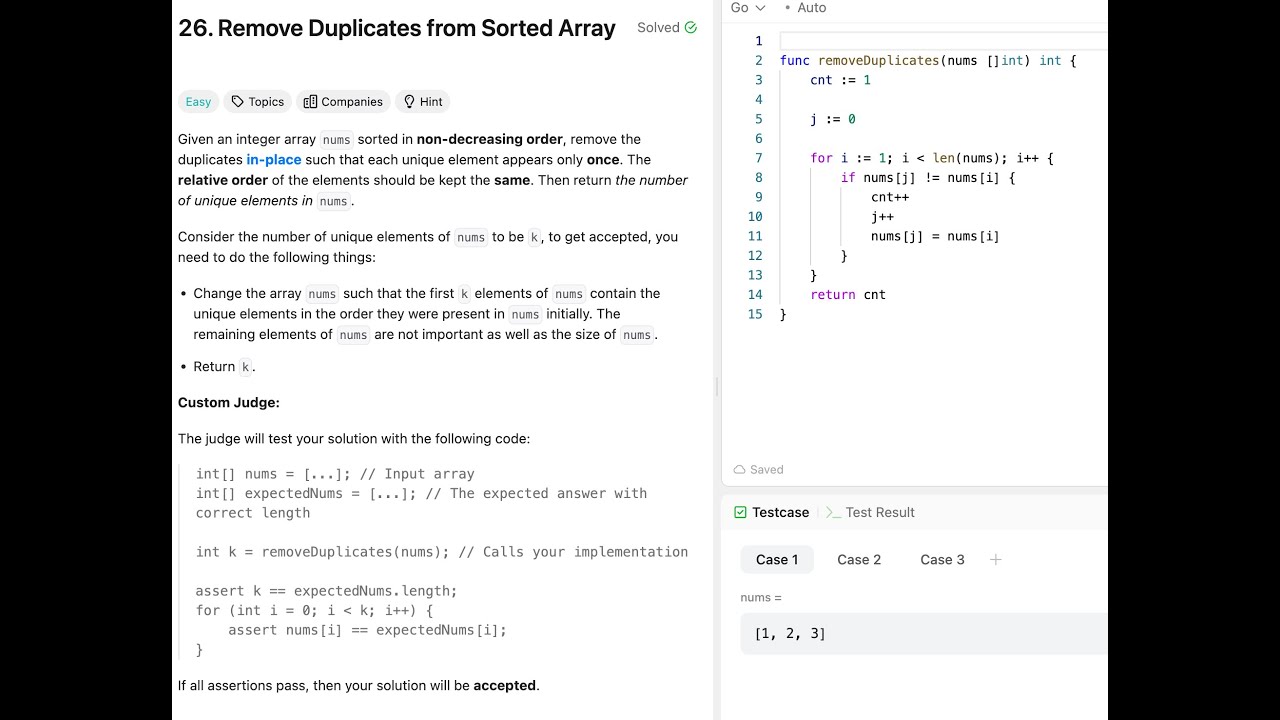Select Case 1 tab

tap(777, 560)
